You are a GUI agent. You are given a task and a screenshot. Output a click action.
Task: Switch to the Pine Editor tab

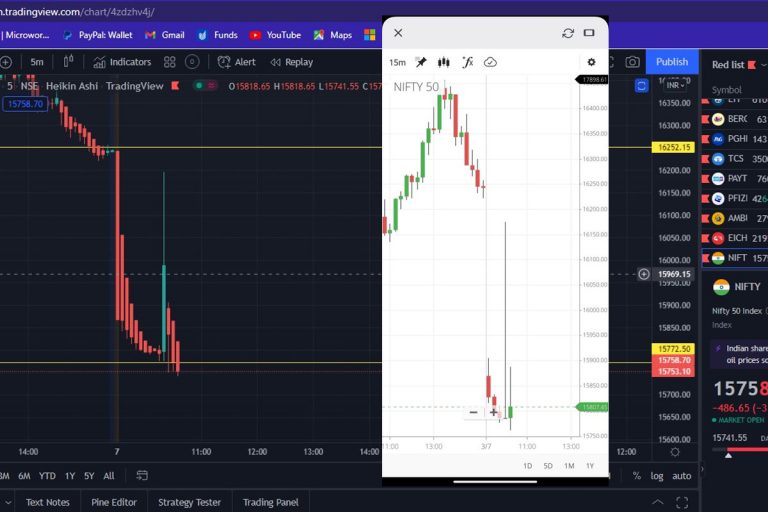coord(113,502)
